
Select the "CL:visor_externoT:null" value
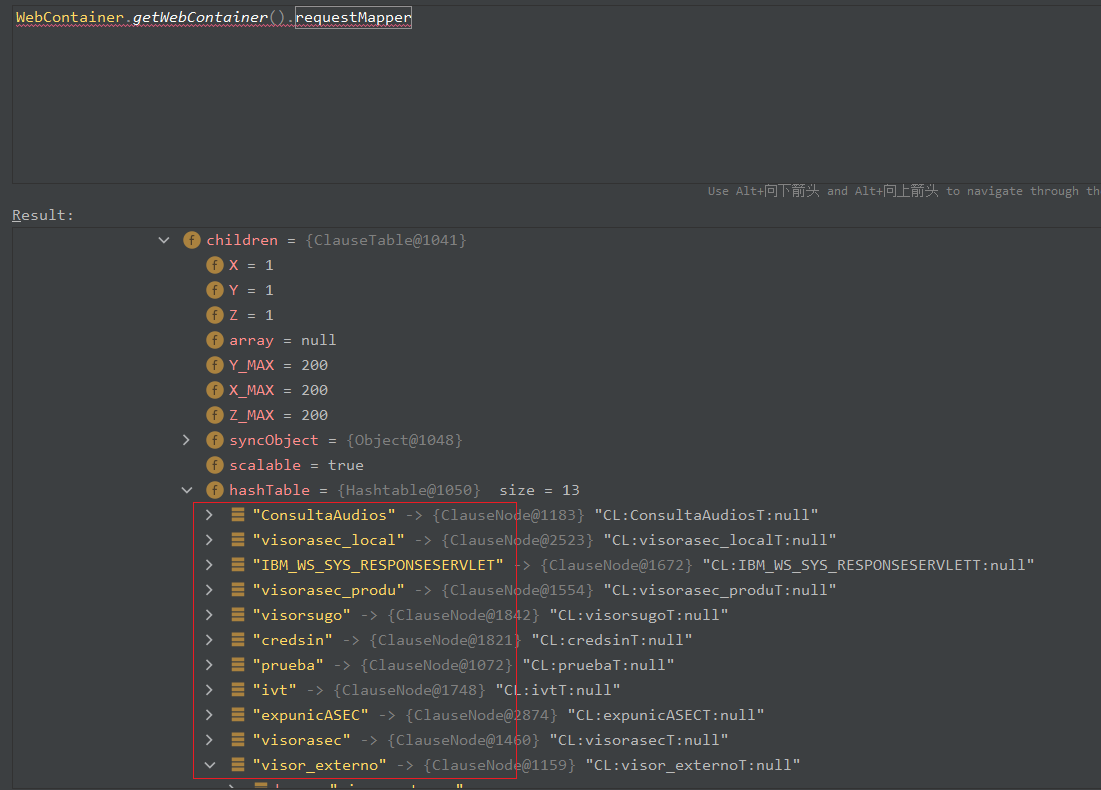692,765
